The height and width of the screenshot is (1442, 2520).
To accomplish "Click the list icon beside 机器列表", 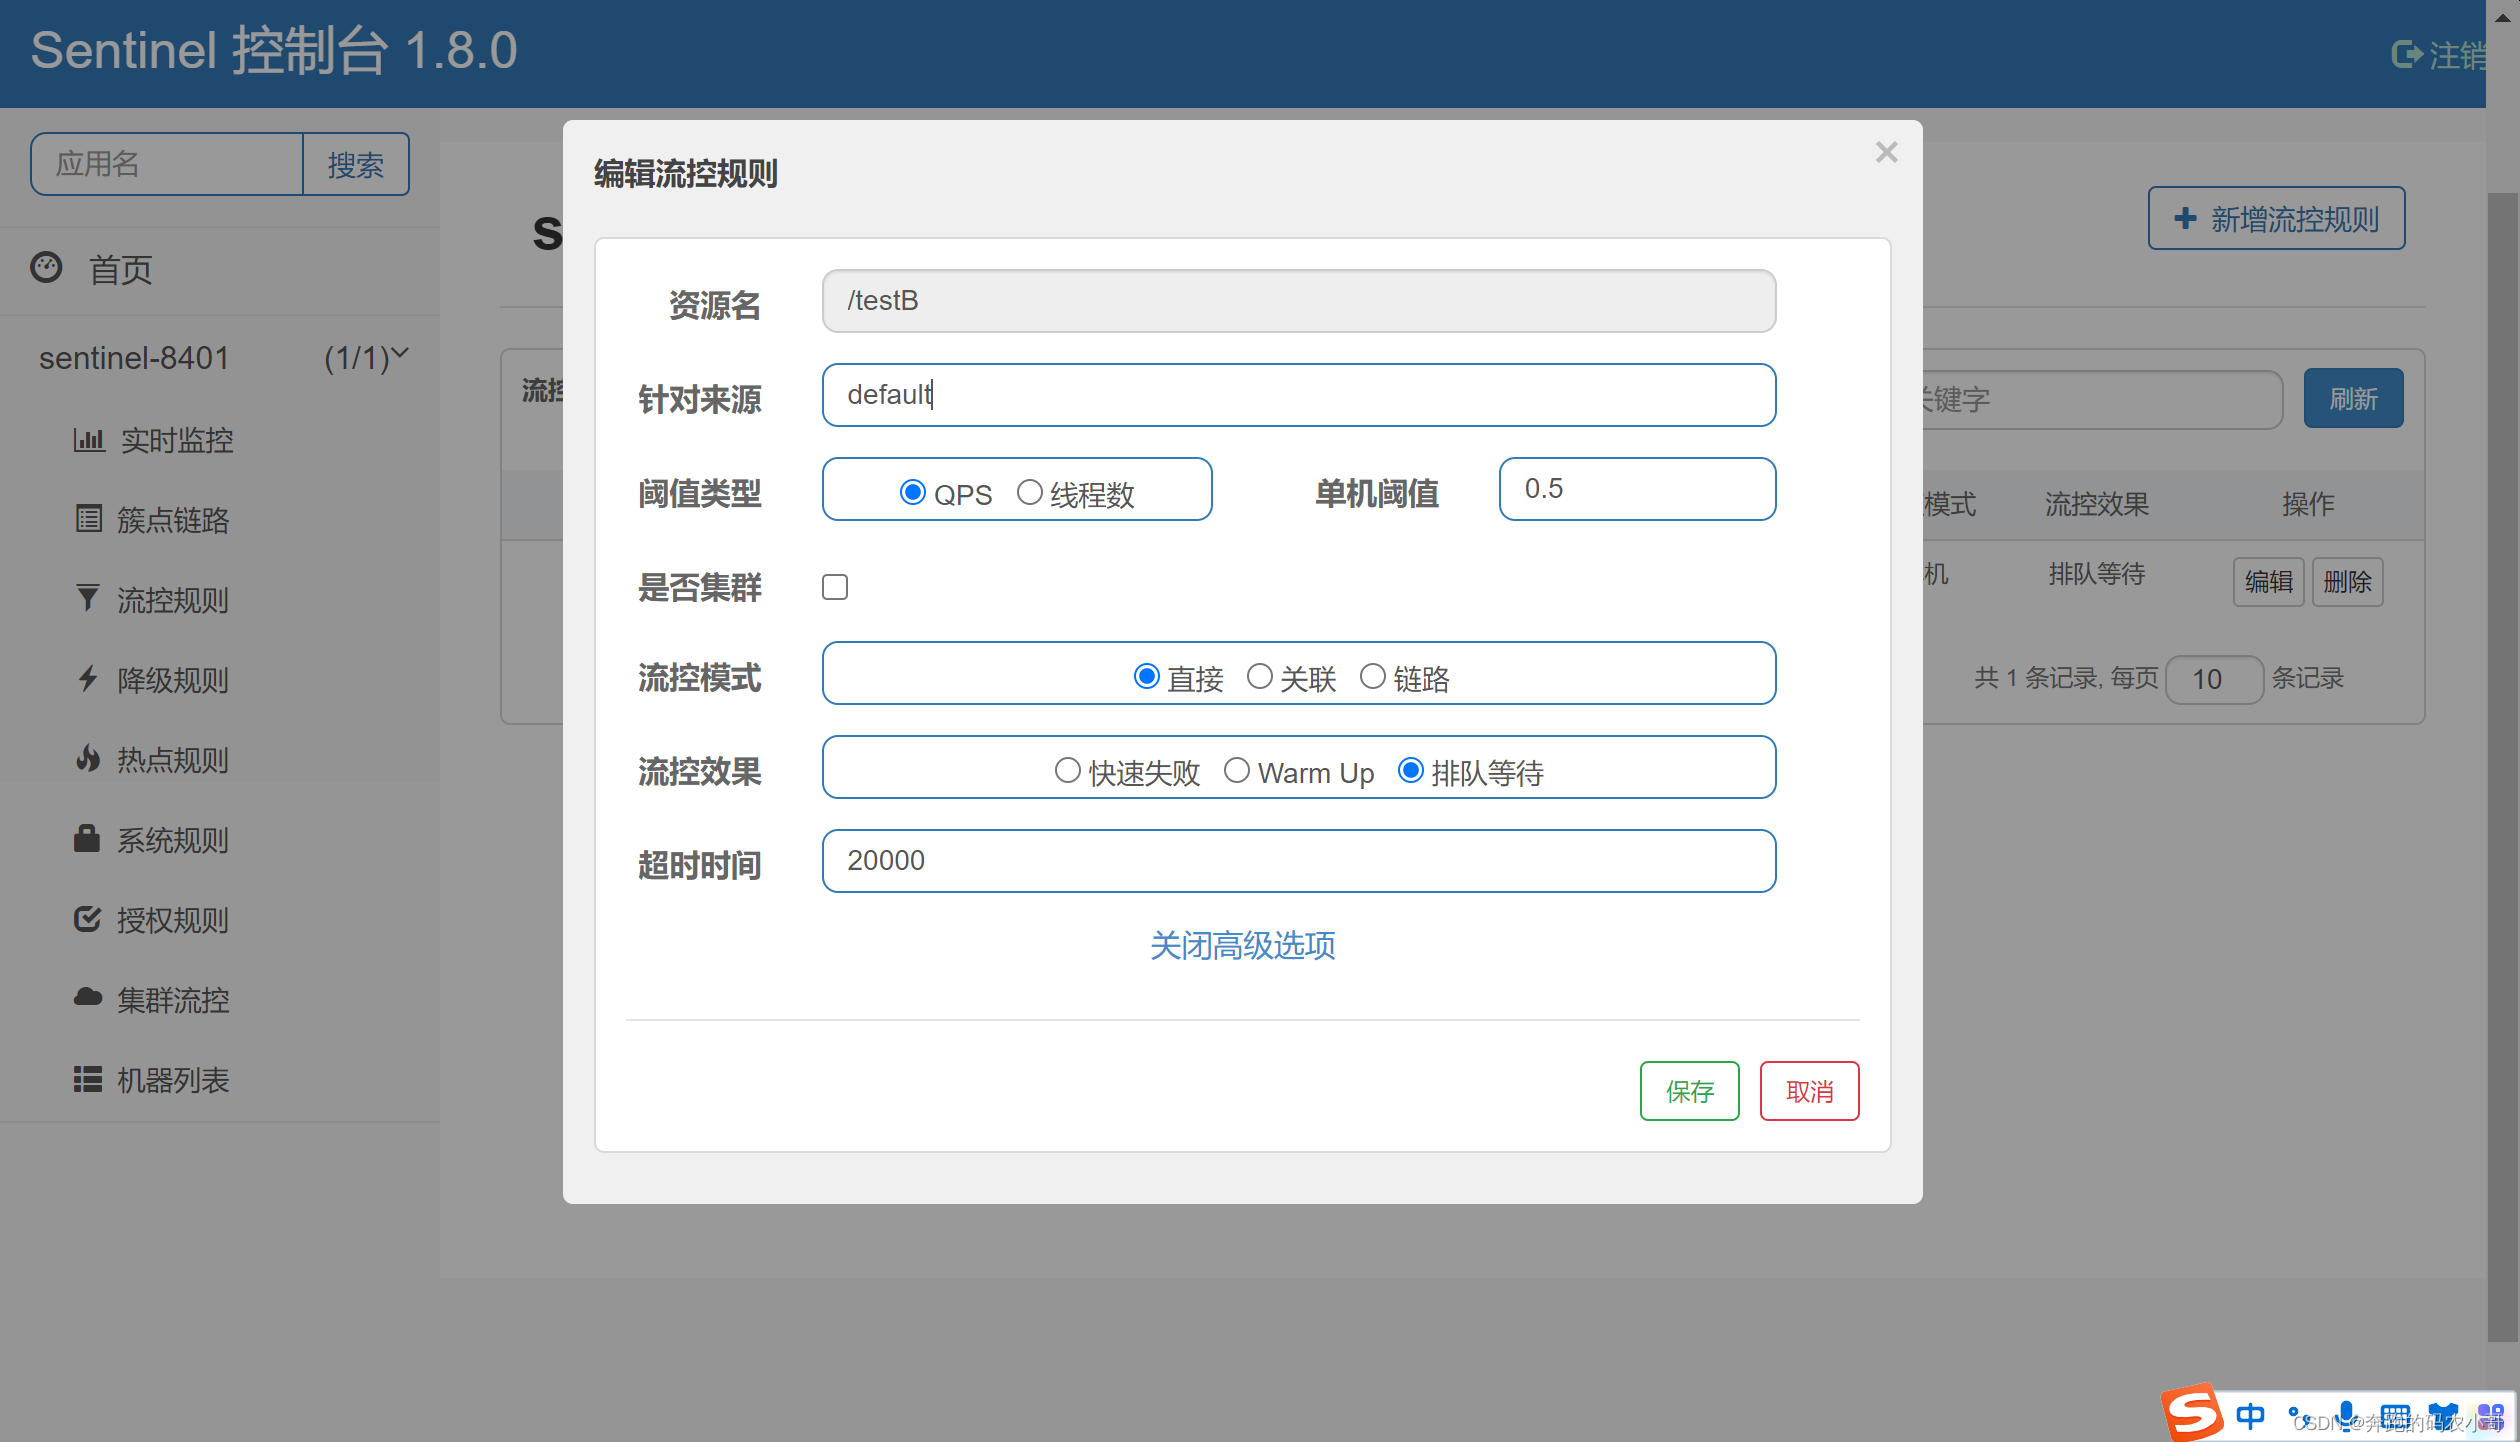I will [x=88, y=1079].
